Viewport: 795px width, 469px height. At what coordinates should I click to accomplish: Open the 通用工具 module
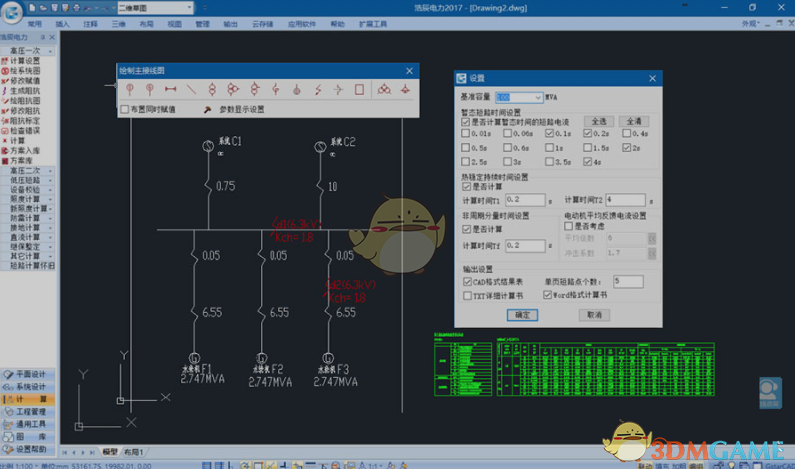click(28, 424)
